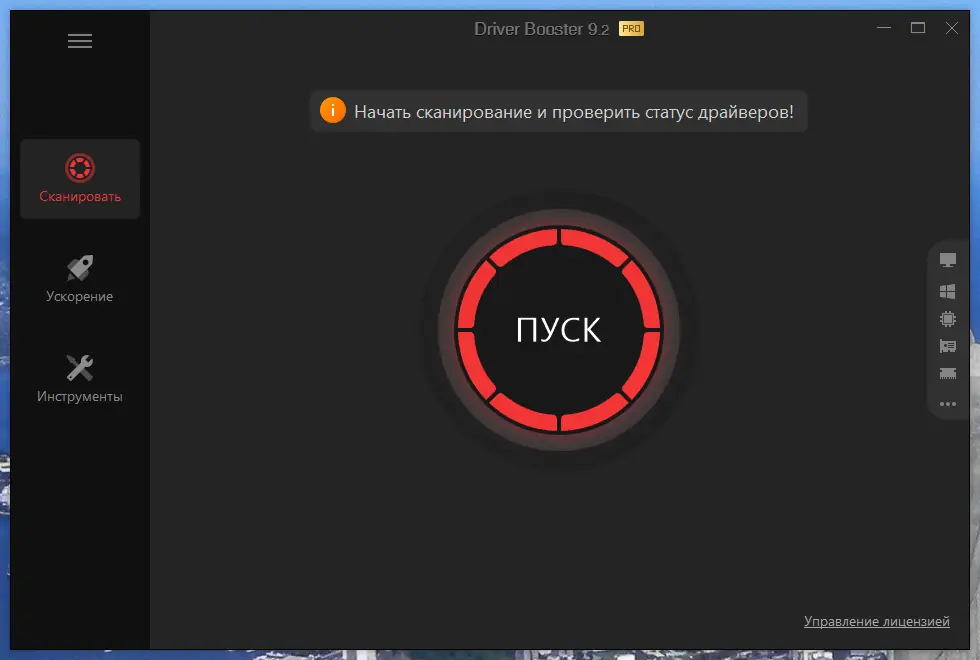
Task: Select the Сканировать section in the sidebar
Action: [79, 179]
